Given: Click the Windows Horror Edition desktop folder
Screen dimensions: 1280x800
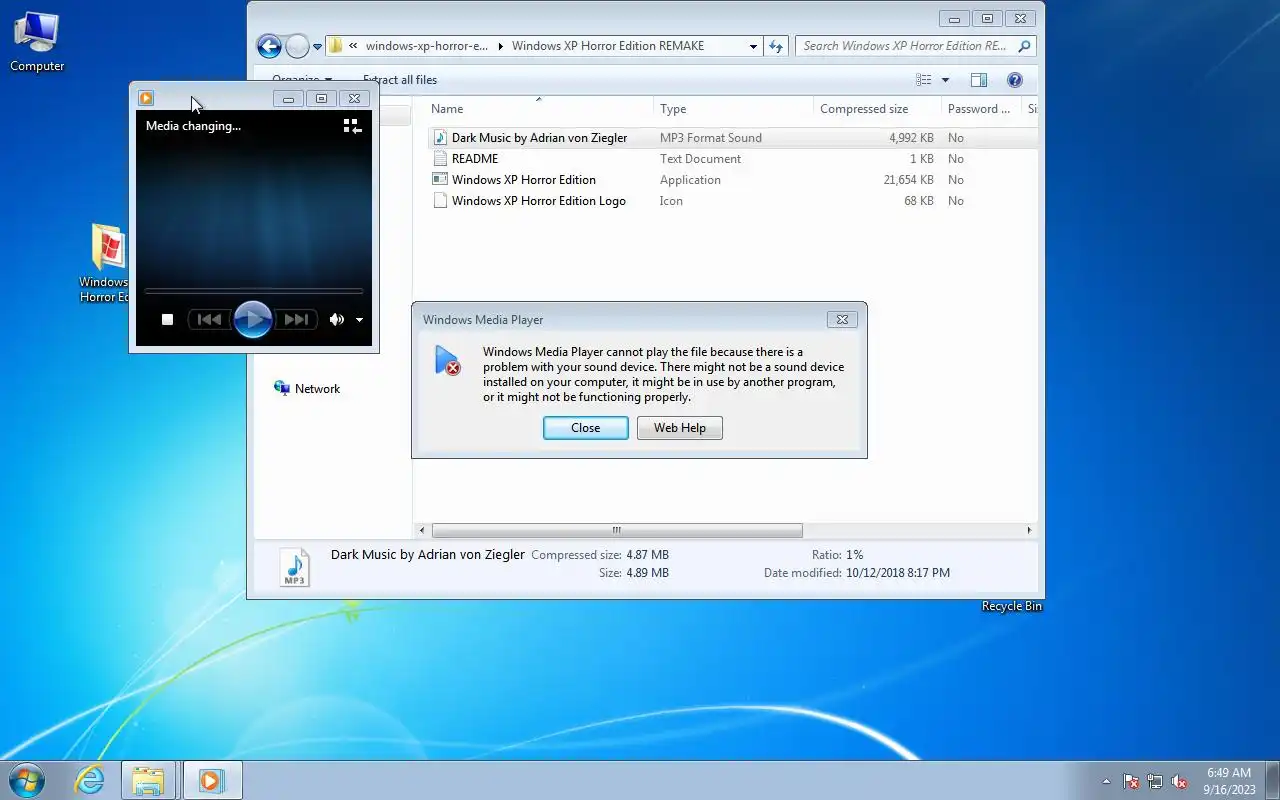Looking at the screenshot, I should [105, 263].
